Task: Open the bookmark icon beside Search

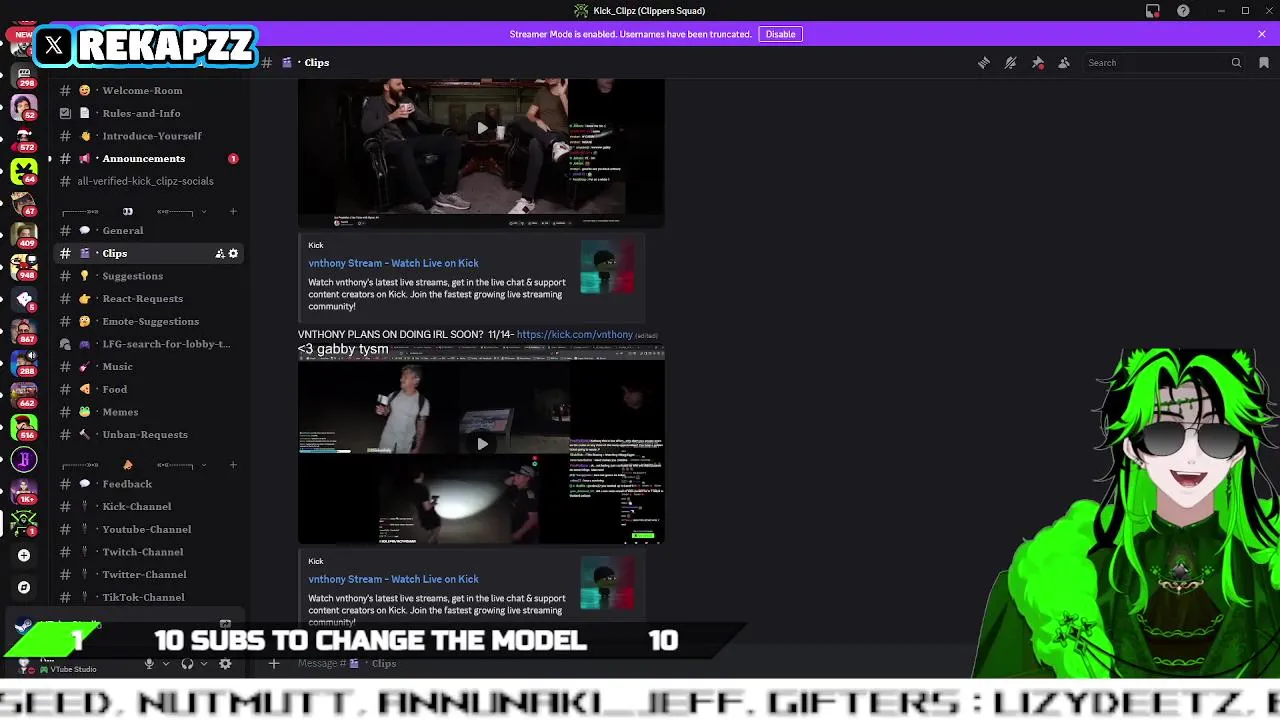Action: click(1264, 63)
